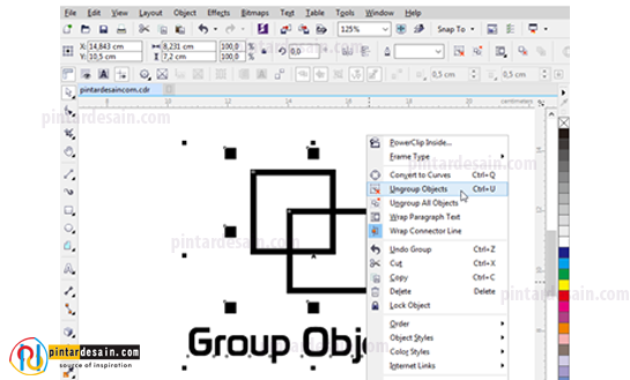This screenshot has width=630, height=380.
Task: Click the Copy toolbar icon
Action: (x=163, y=29)
